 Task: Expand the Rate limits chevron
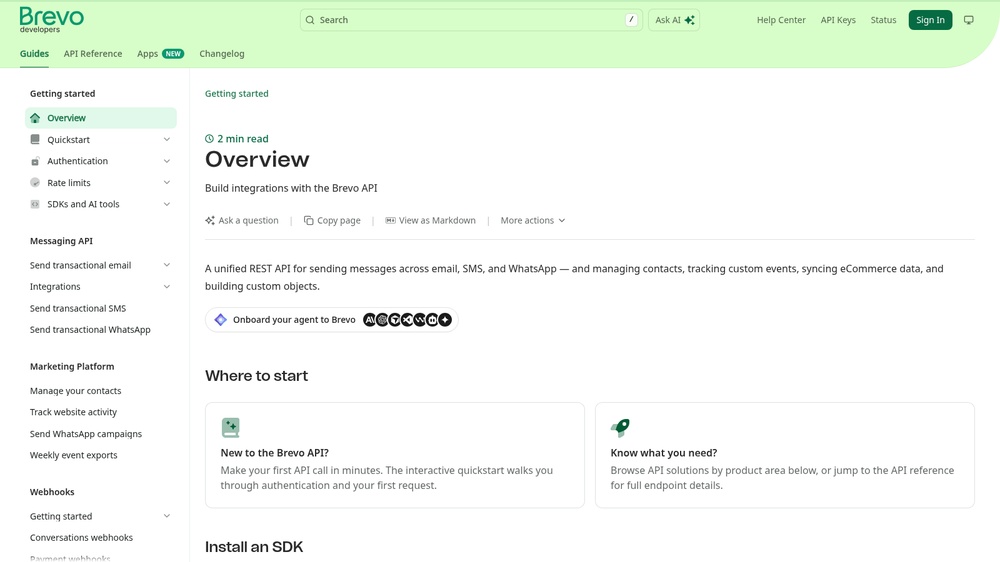[166, 182]
